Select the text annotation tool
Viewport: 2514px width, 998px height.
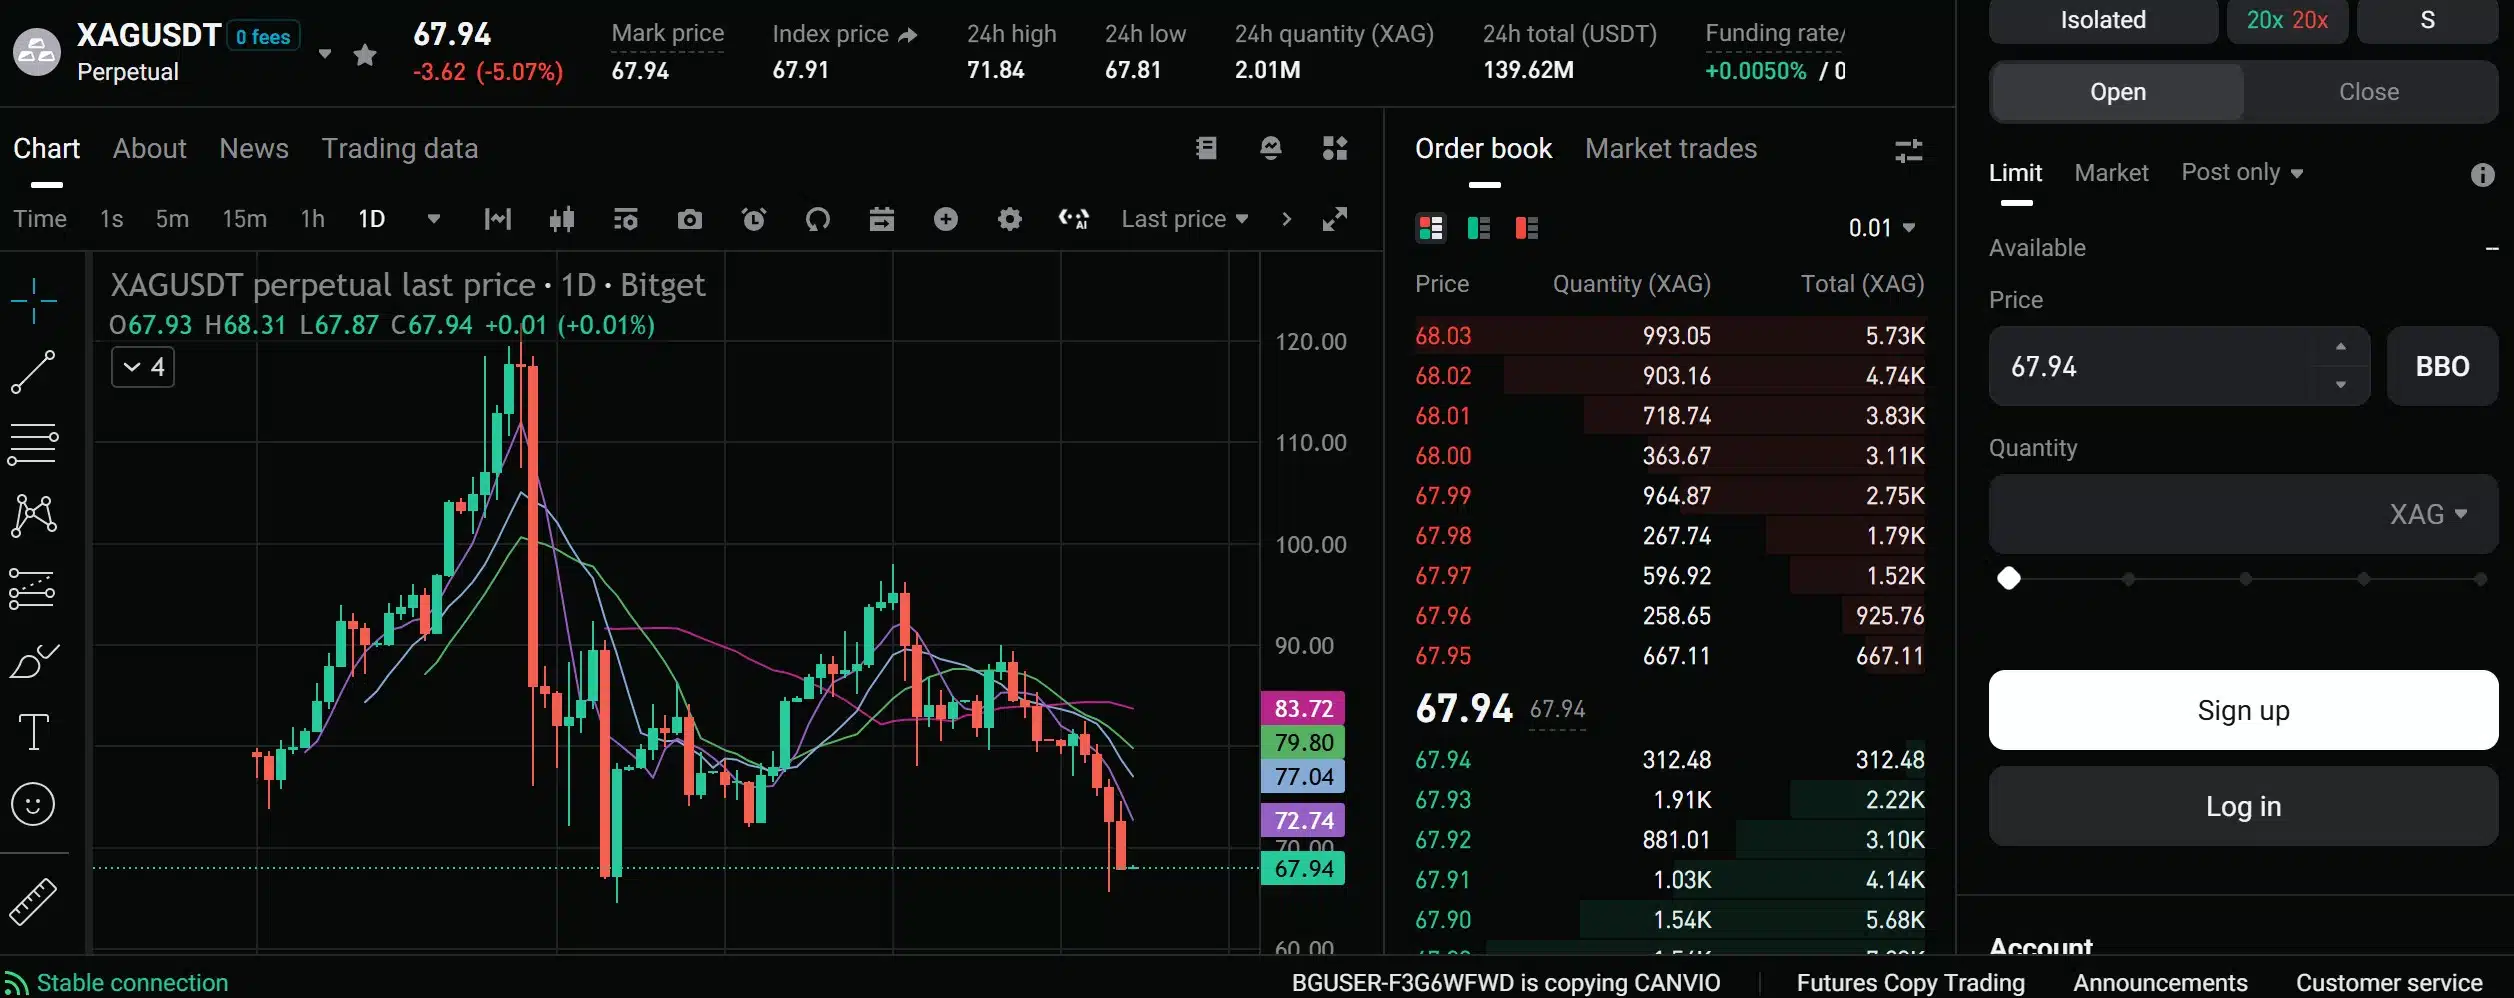click(33, 732)
